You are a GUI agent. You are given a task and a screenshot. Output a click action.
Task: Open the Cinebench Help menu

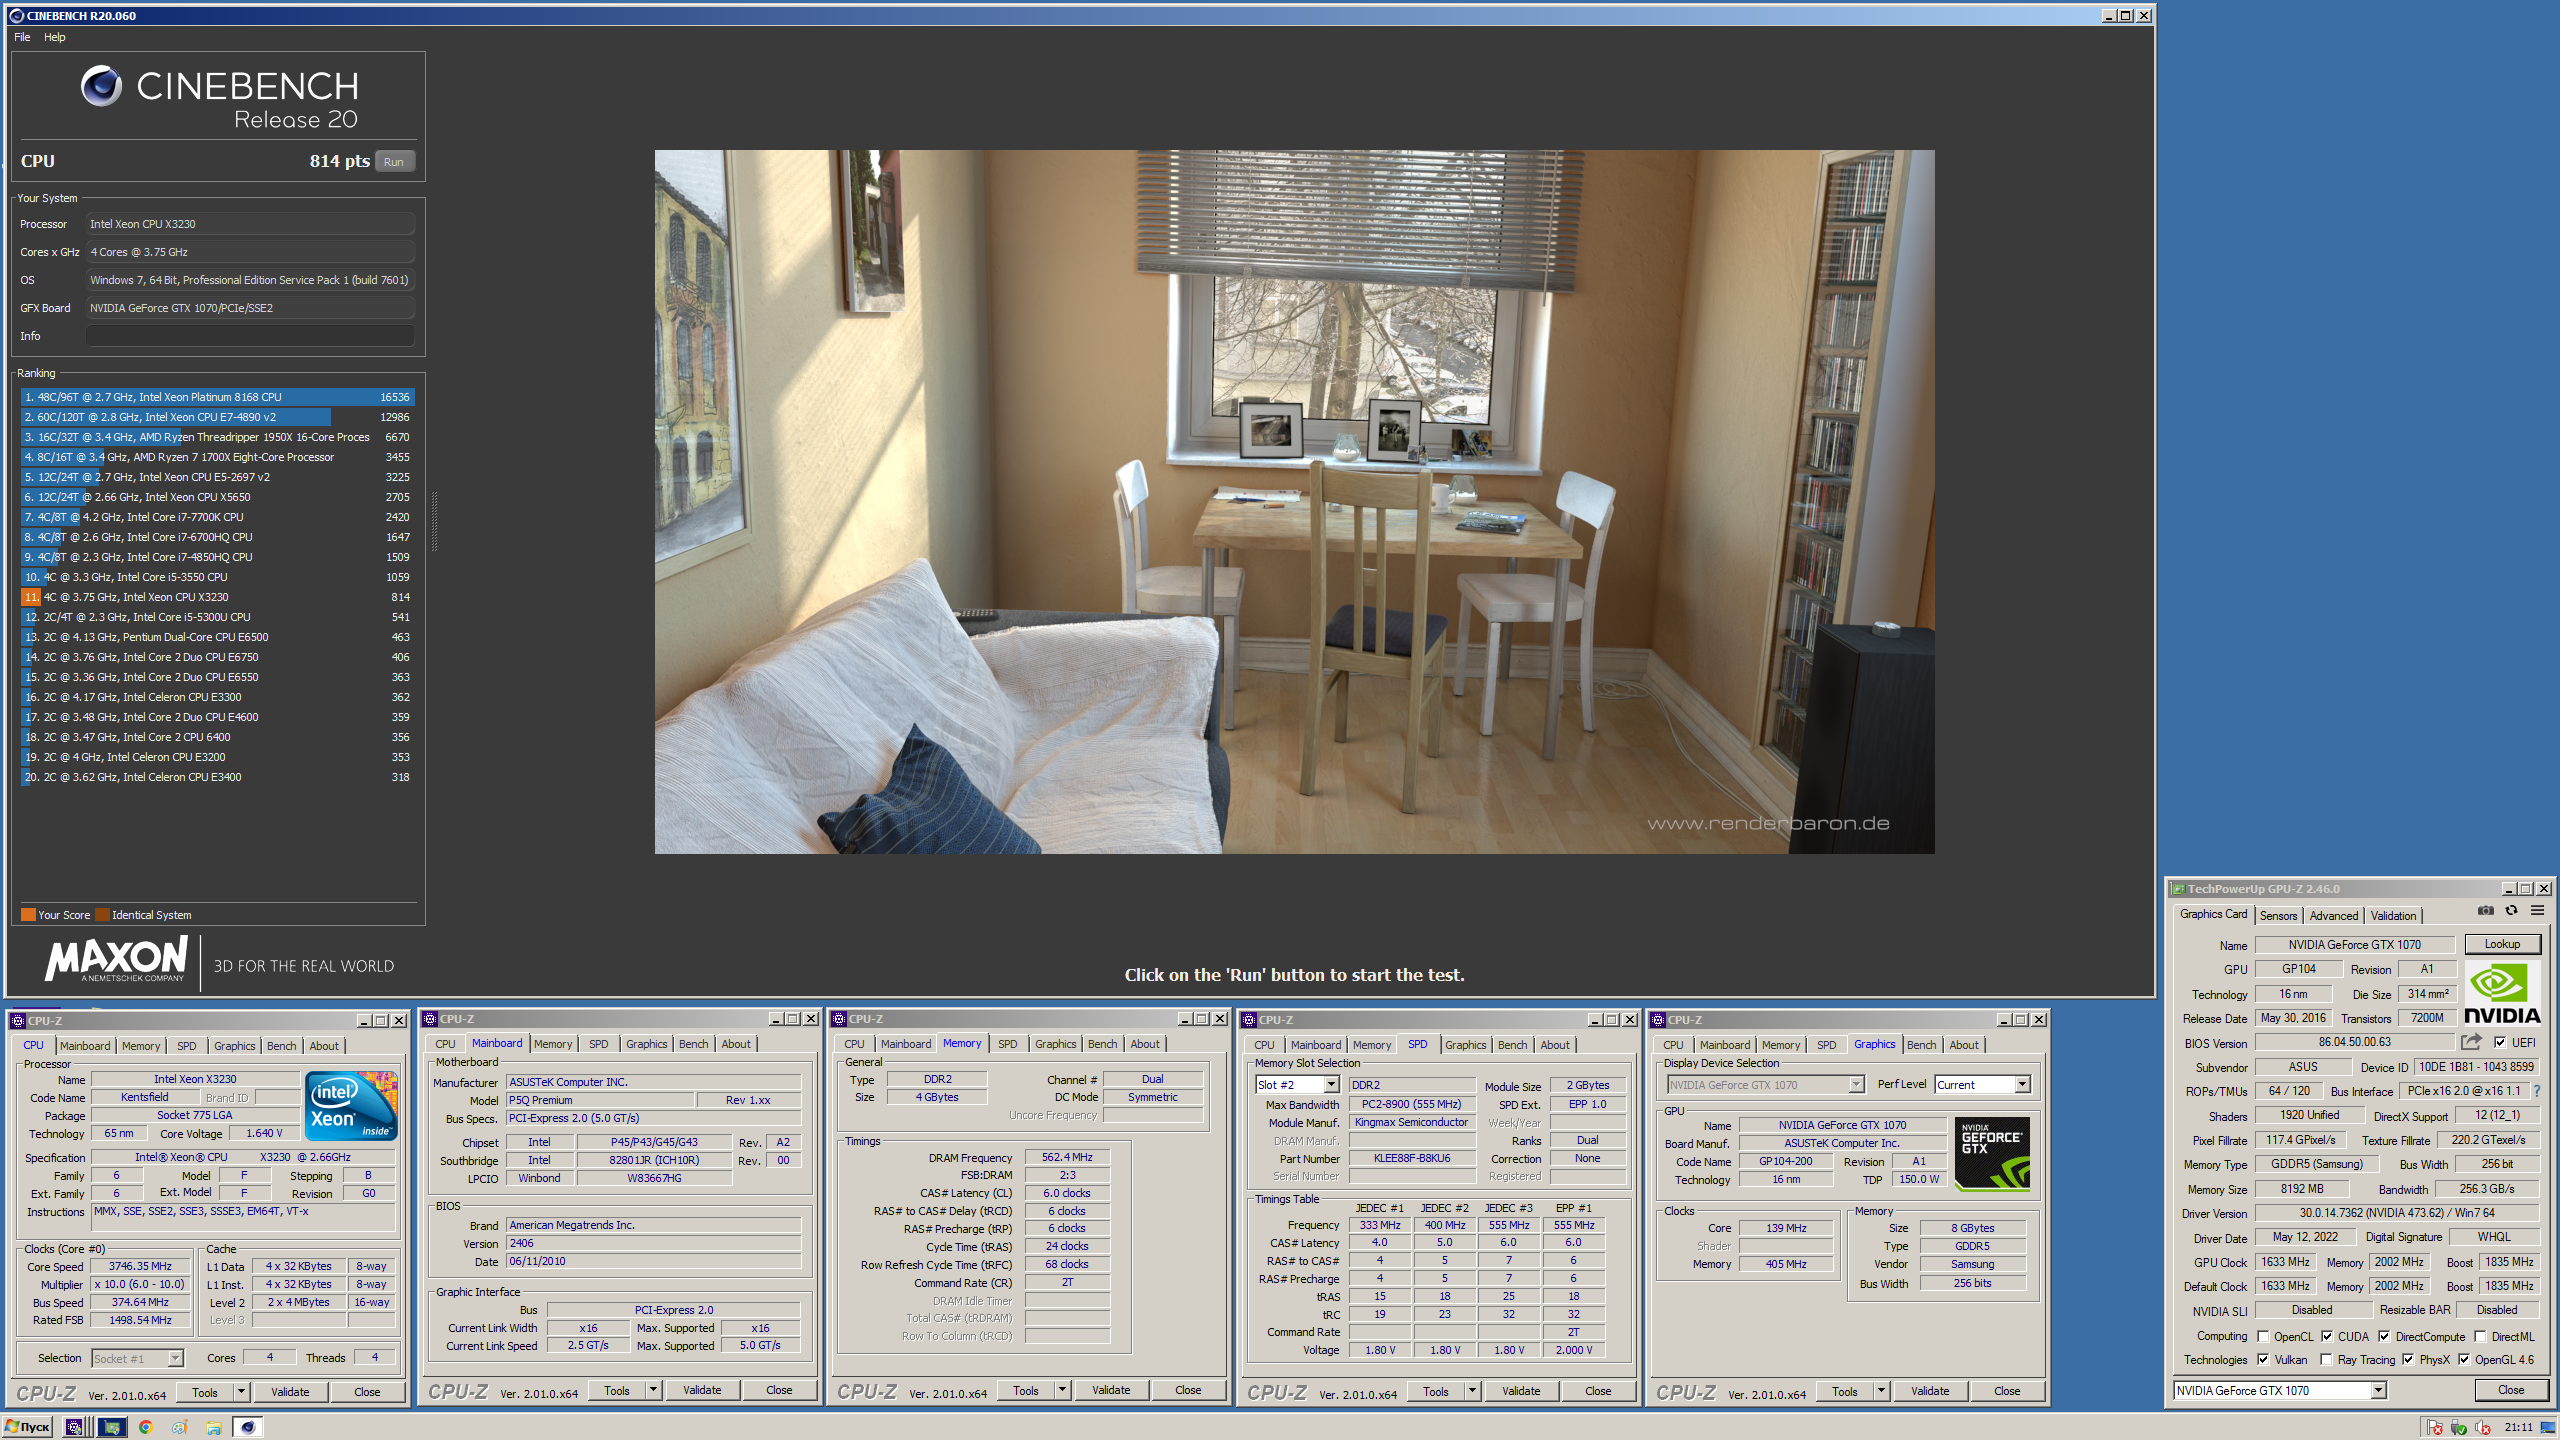(55, 37)
